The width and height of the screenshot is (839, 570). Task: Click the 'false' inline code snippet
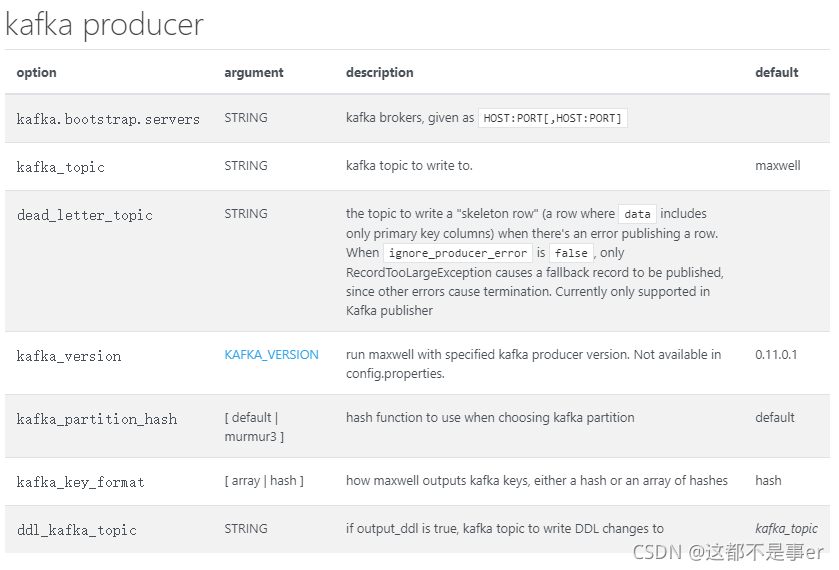(x=571, y=253)
